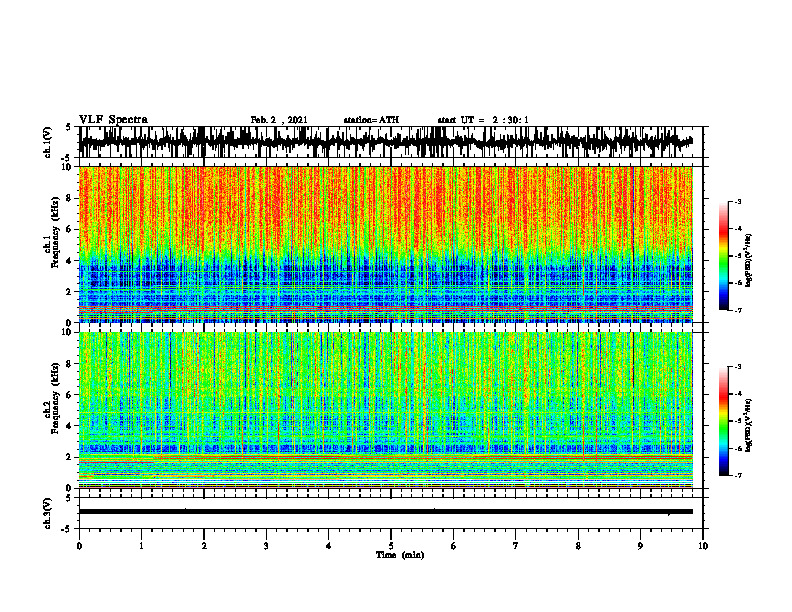Image resolution: width=792 pixels, height=612 pixels.
Task: Click the ch.2 colorbar "-3" top label
Action: click(x=738, y=367)
